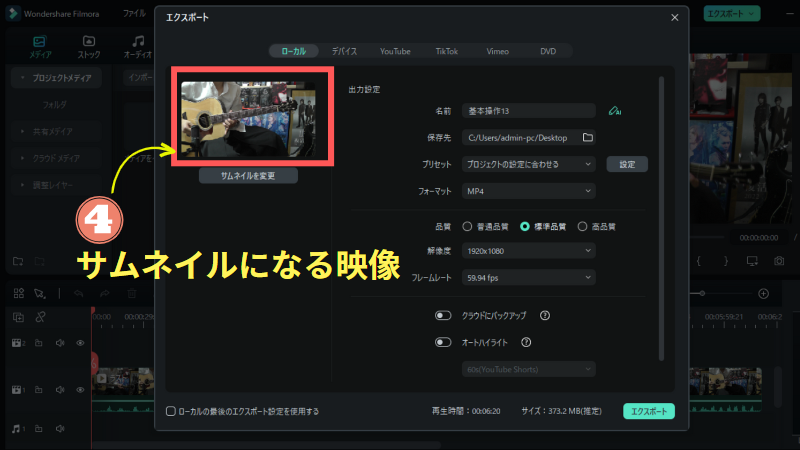Image resolution: width=800 pixels, height=450 pixels.
Task: Open the MP4 format dropdown
Action: tap(529, 191)
